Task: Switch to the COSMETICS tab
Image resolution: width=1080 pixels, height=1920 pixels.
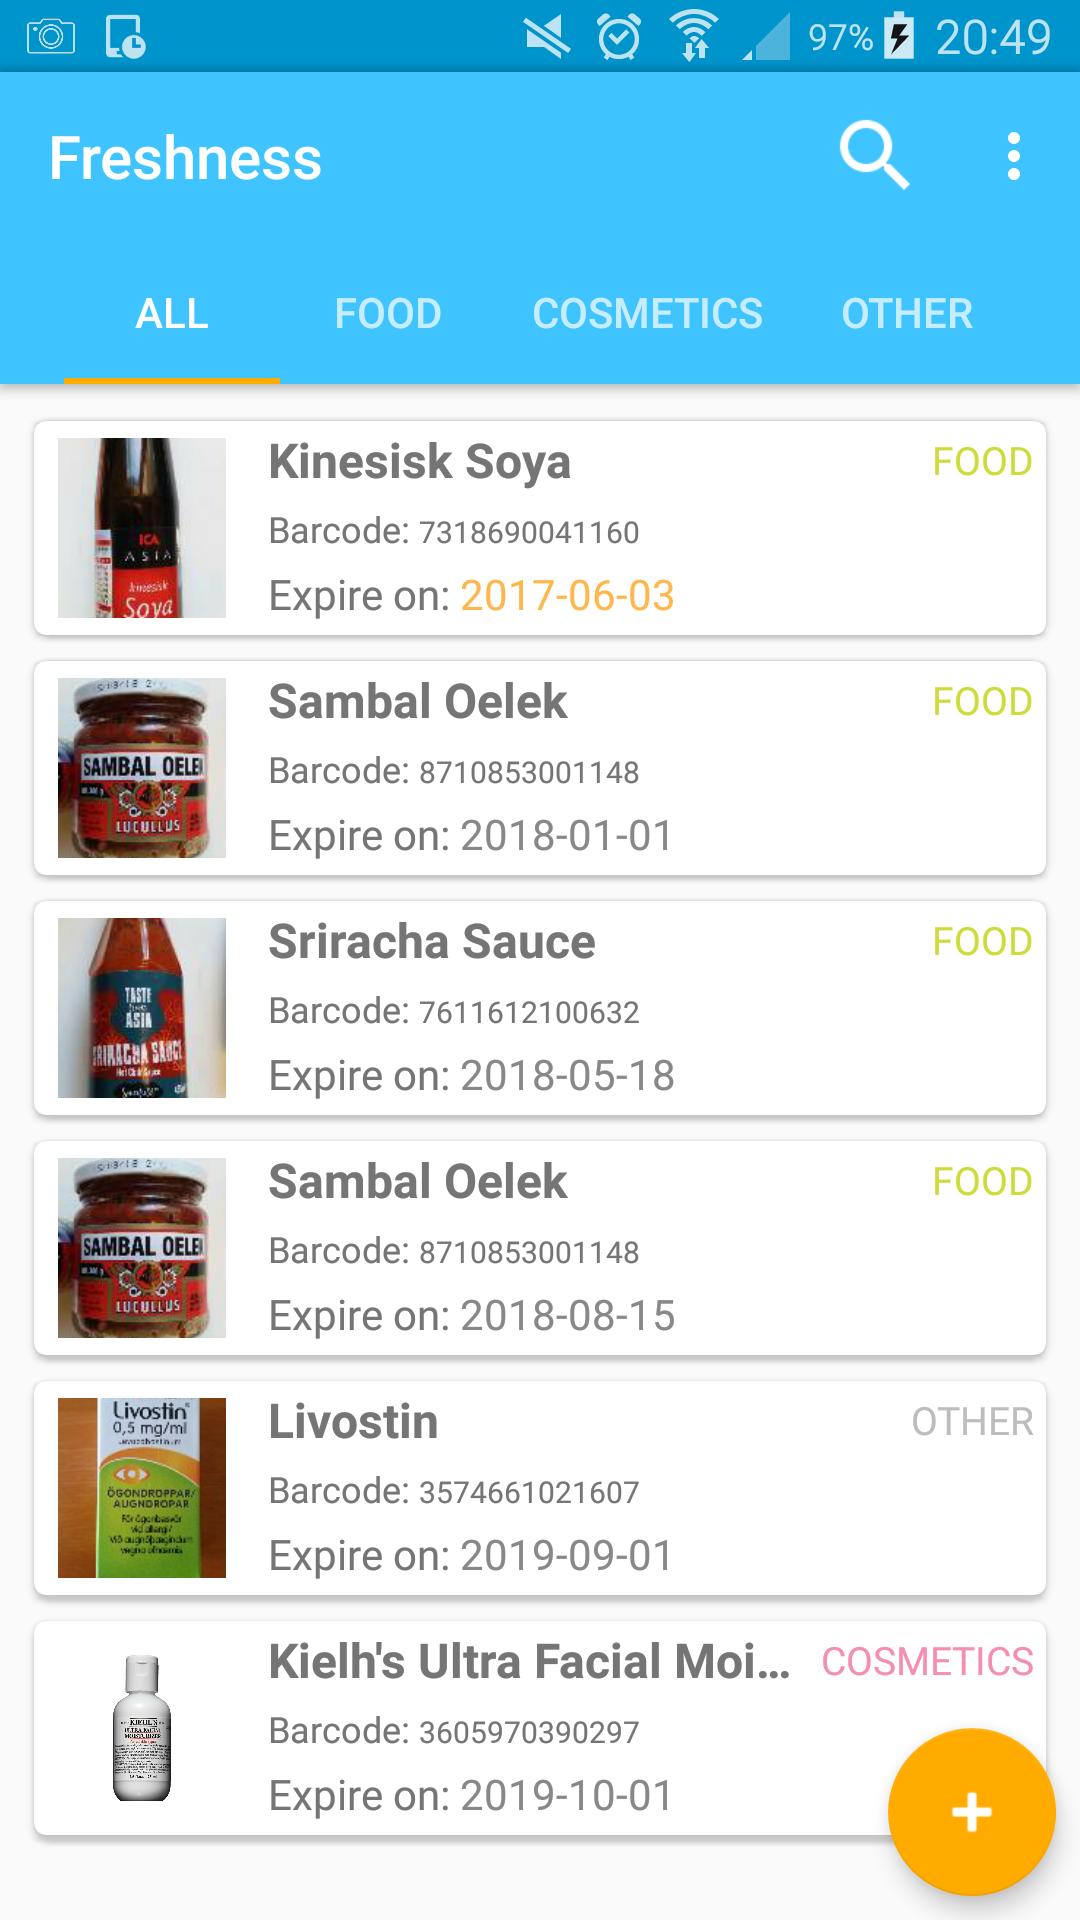Action: [647, 314]
